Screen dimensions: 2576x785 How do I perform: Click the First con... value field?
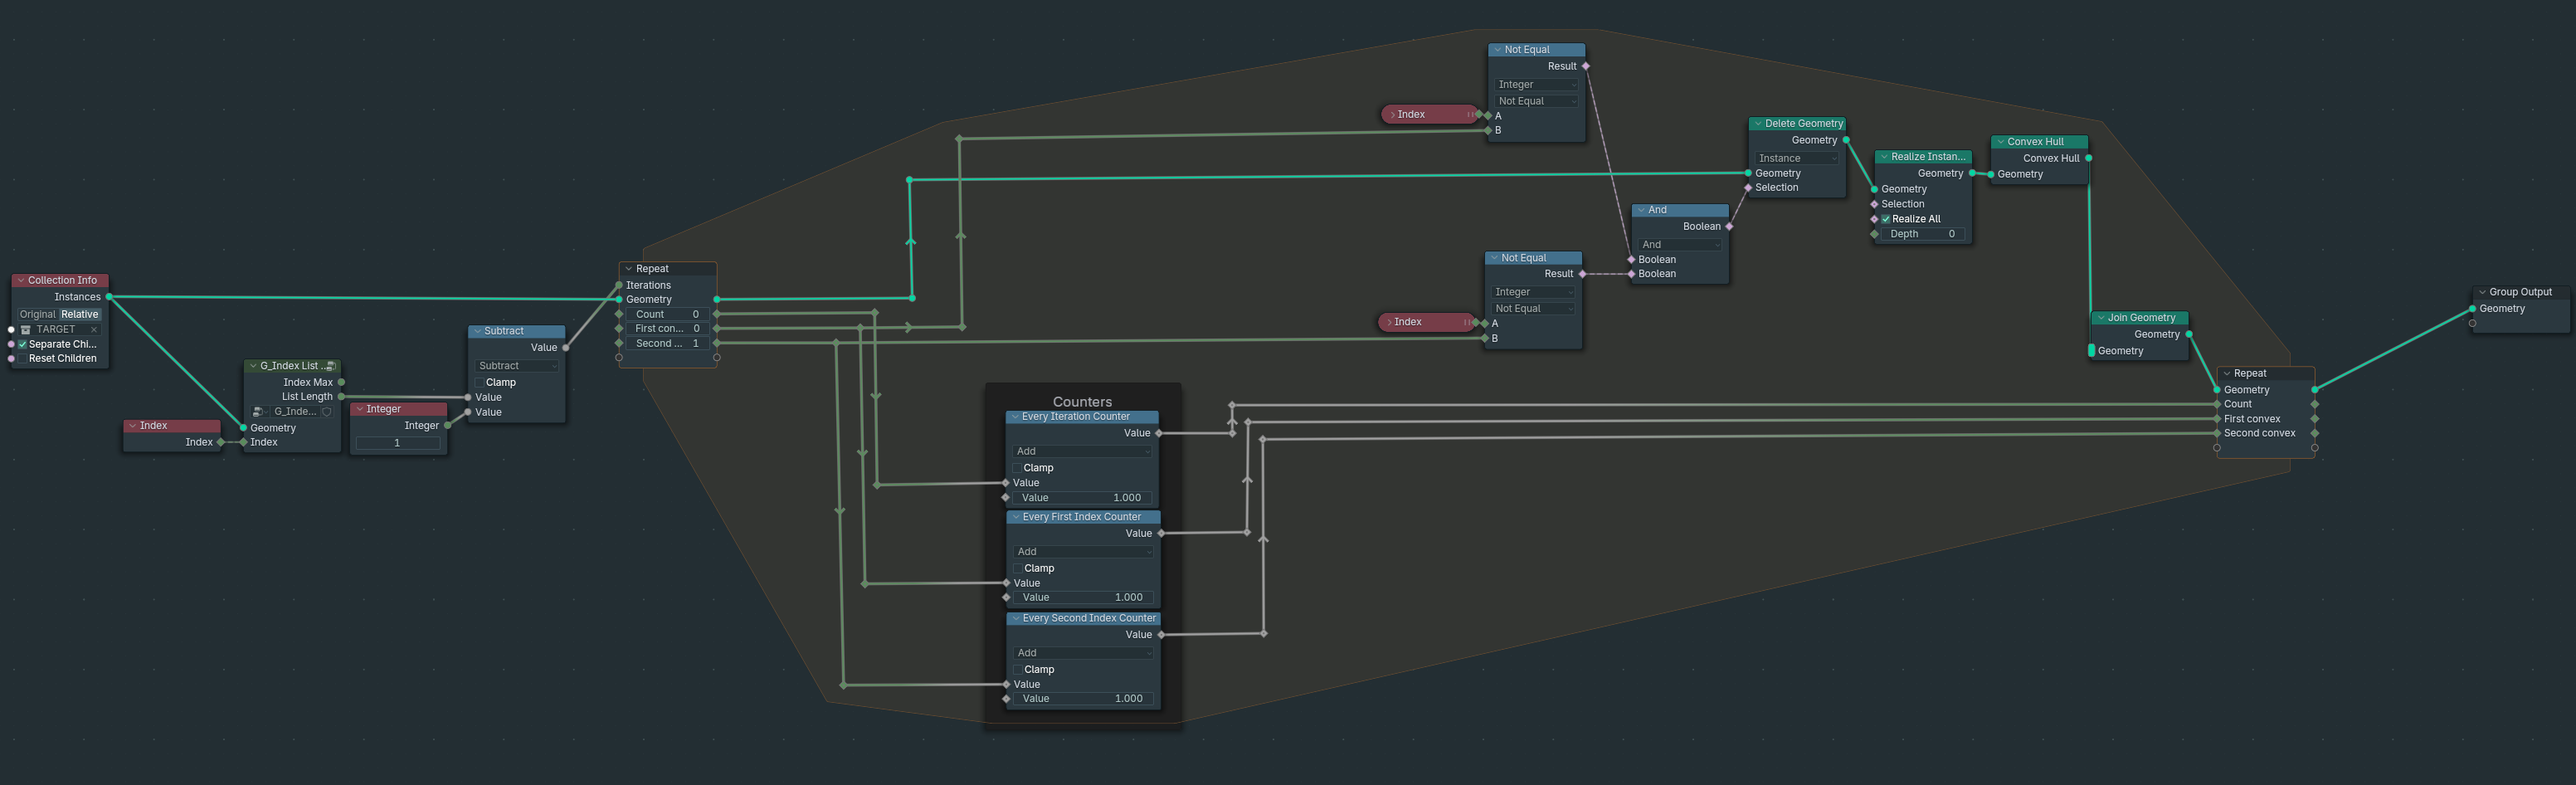(667, 329)
